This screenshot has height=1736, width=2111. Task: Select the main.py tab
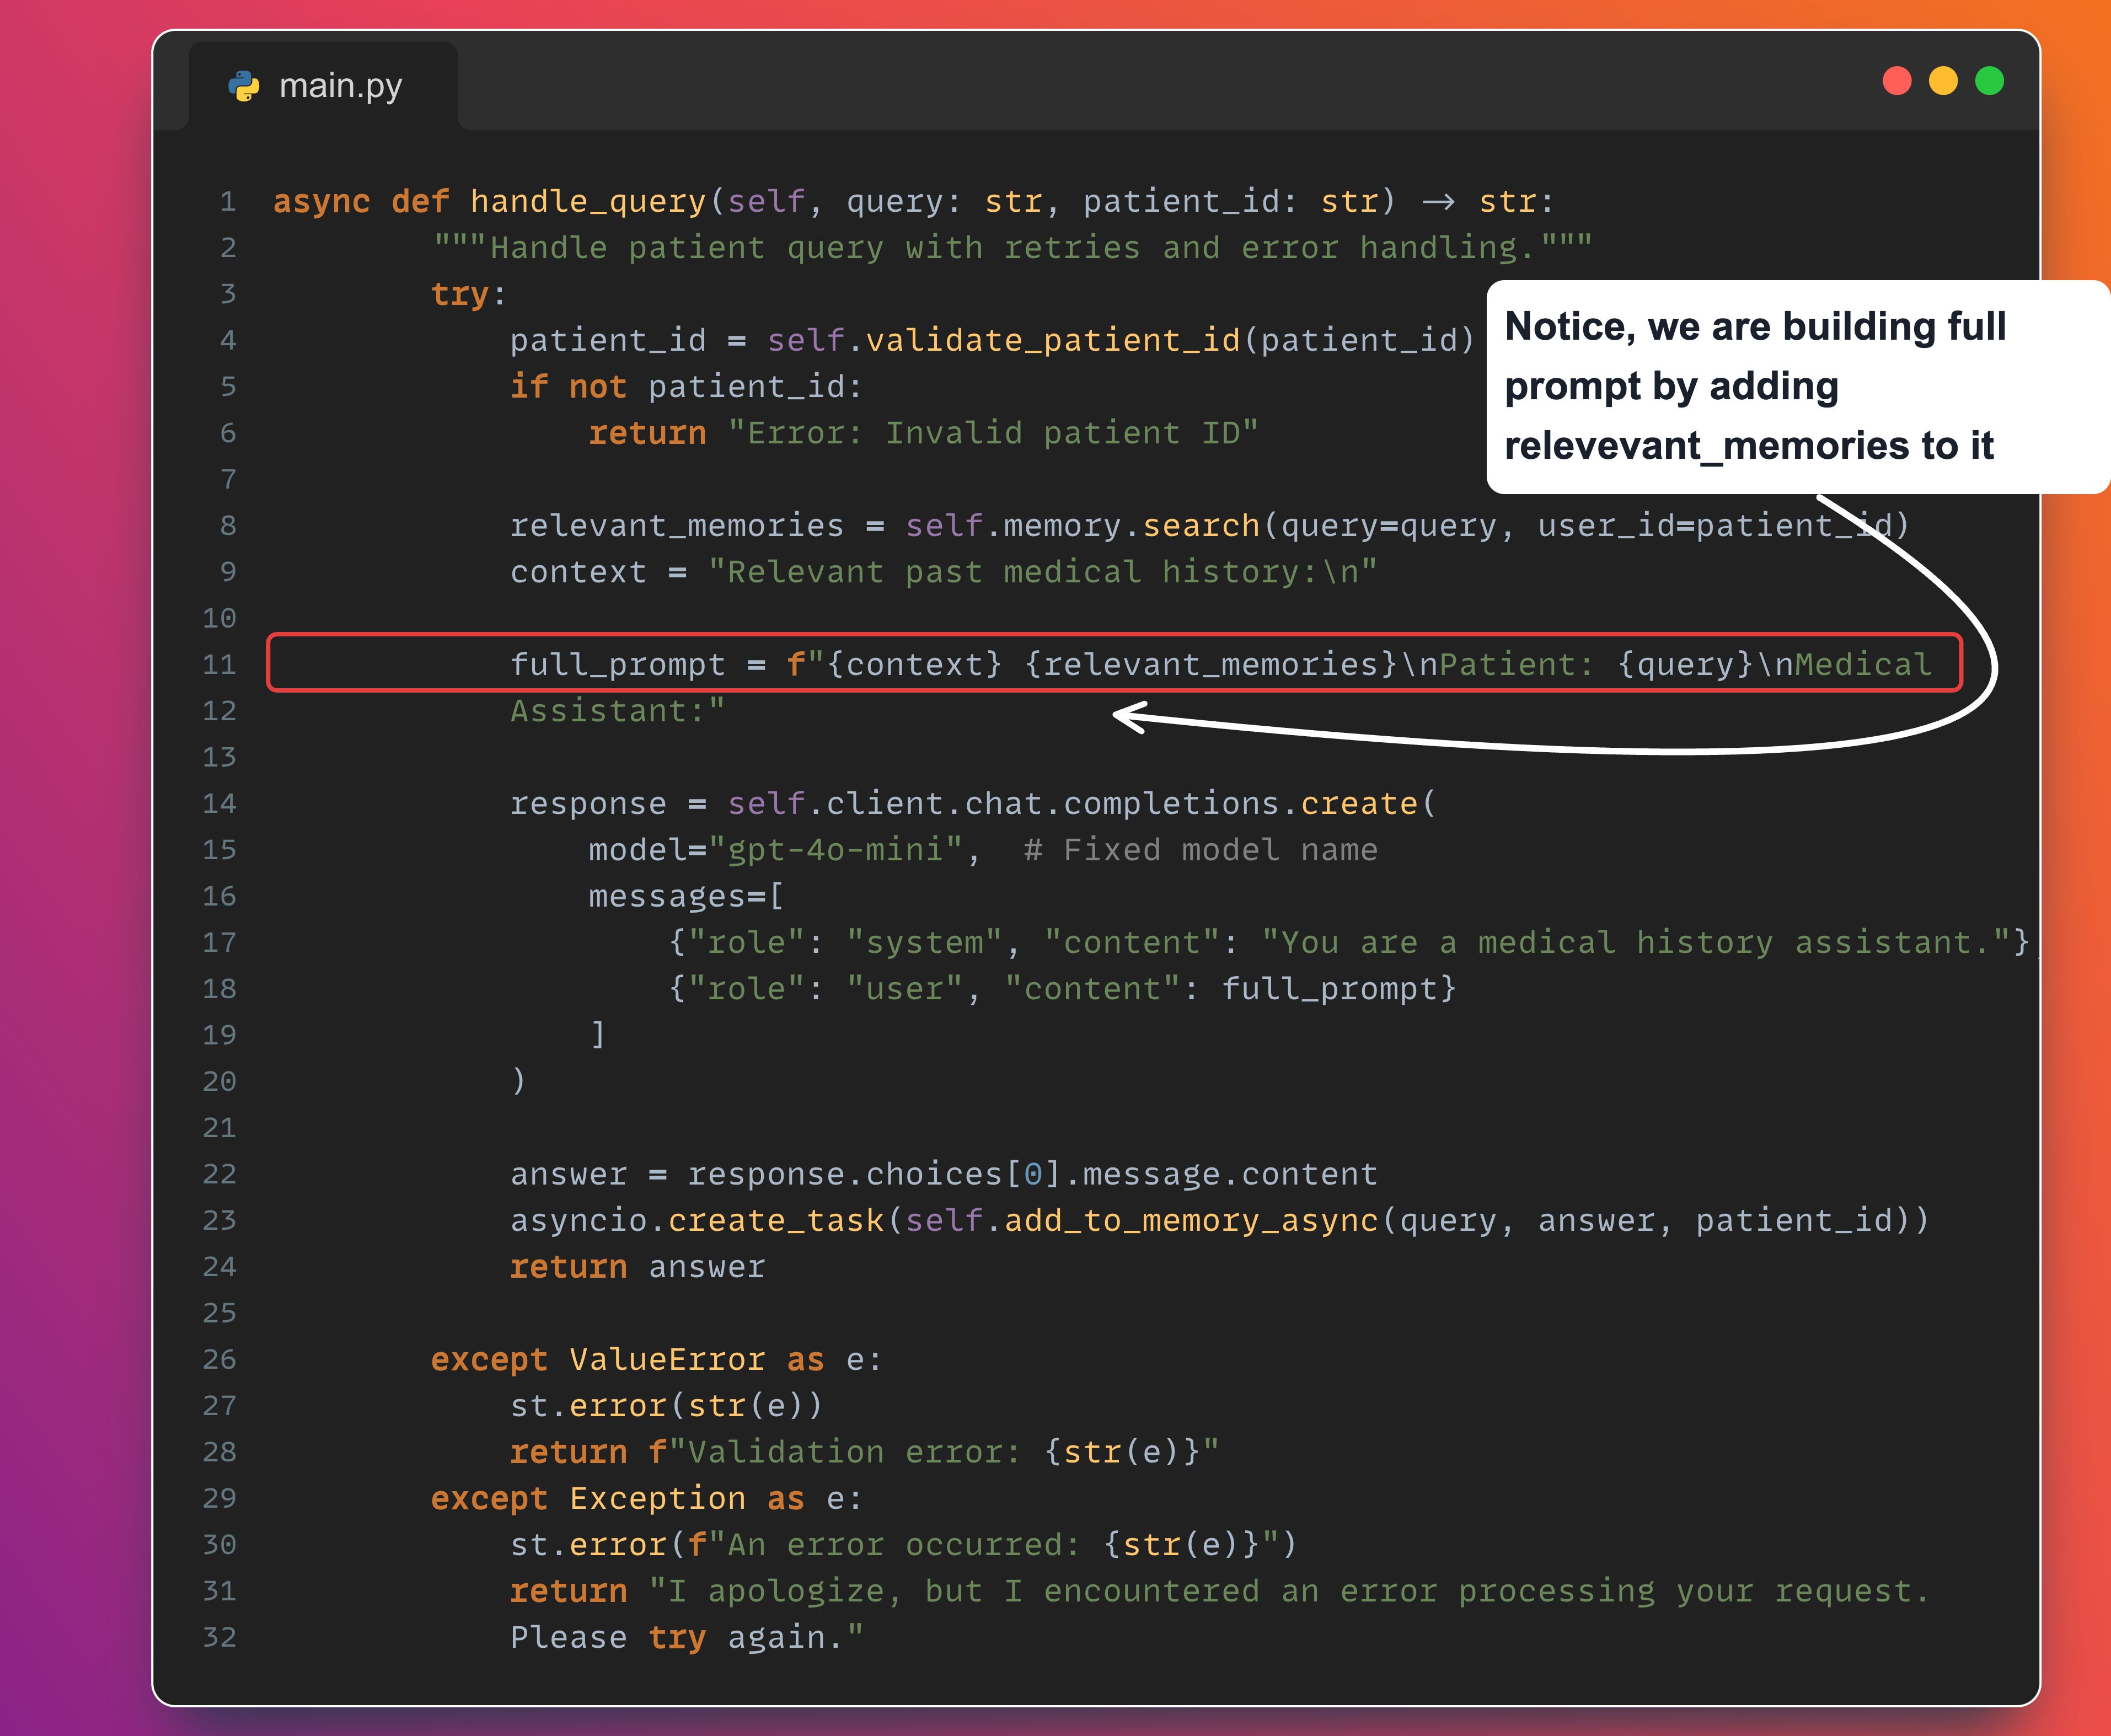coord(322,86)
